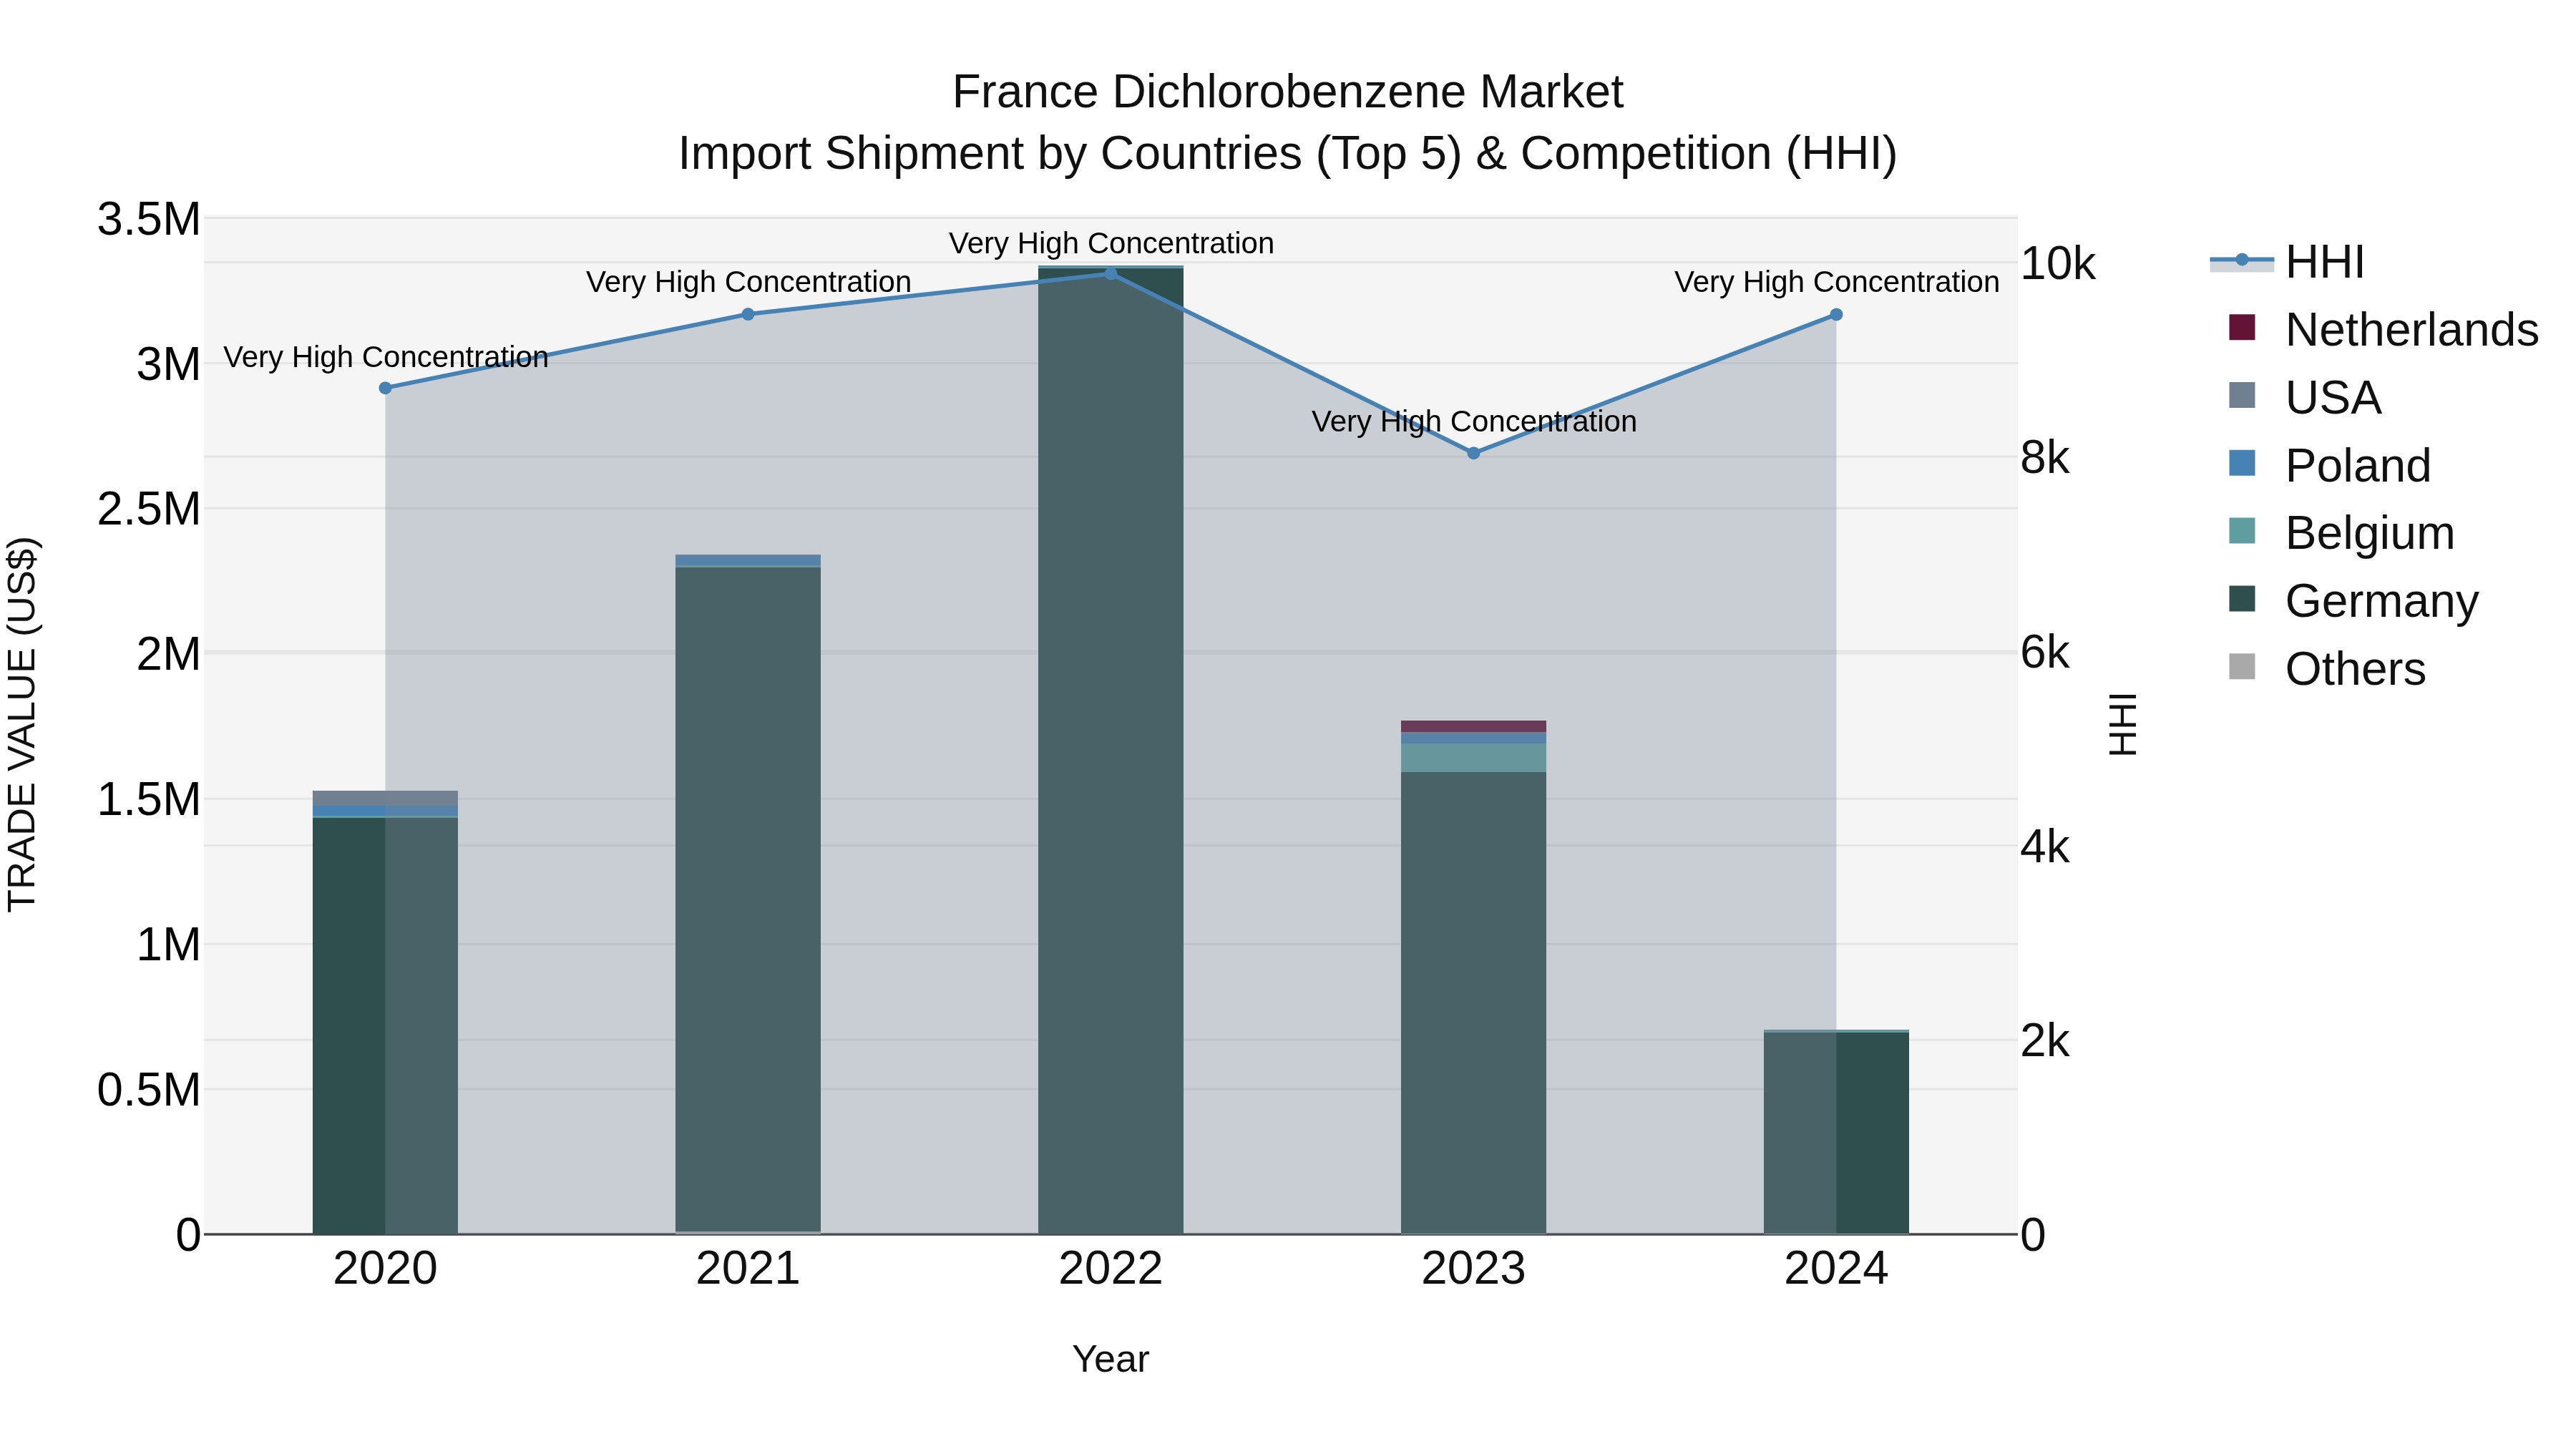
Task: Click the 2.5M y-axis tick label
Action: [149, 509]
